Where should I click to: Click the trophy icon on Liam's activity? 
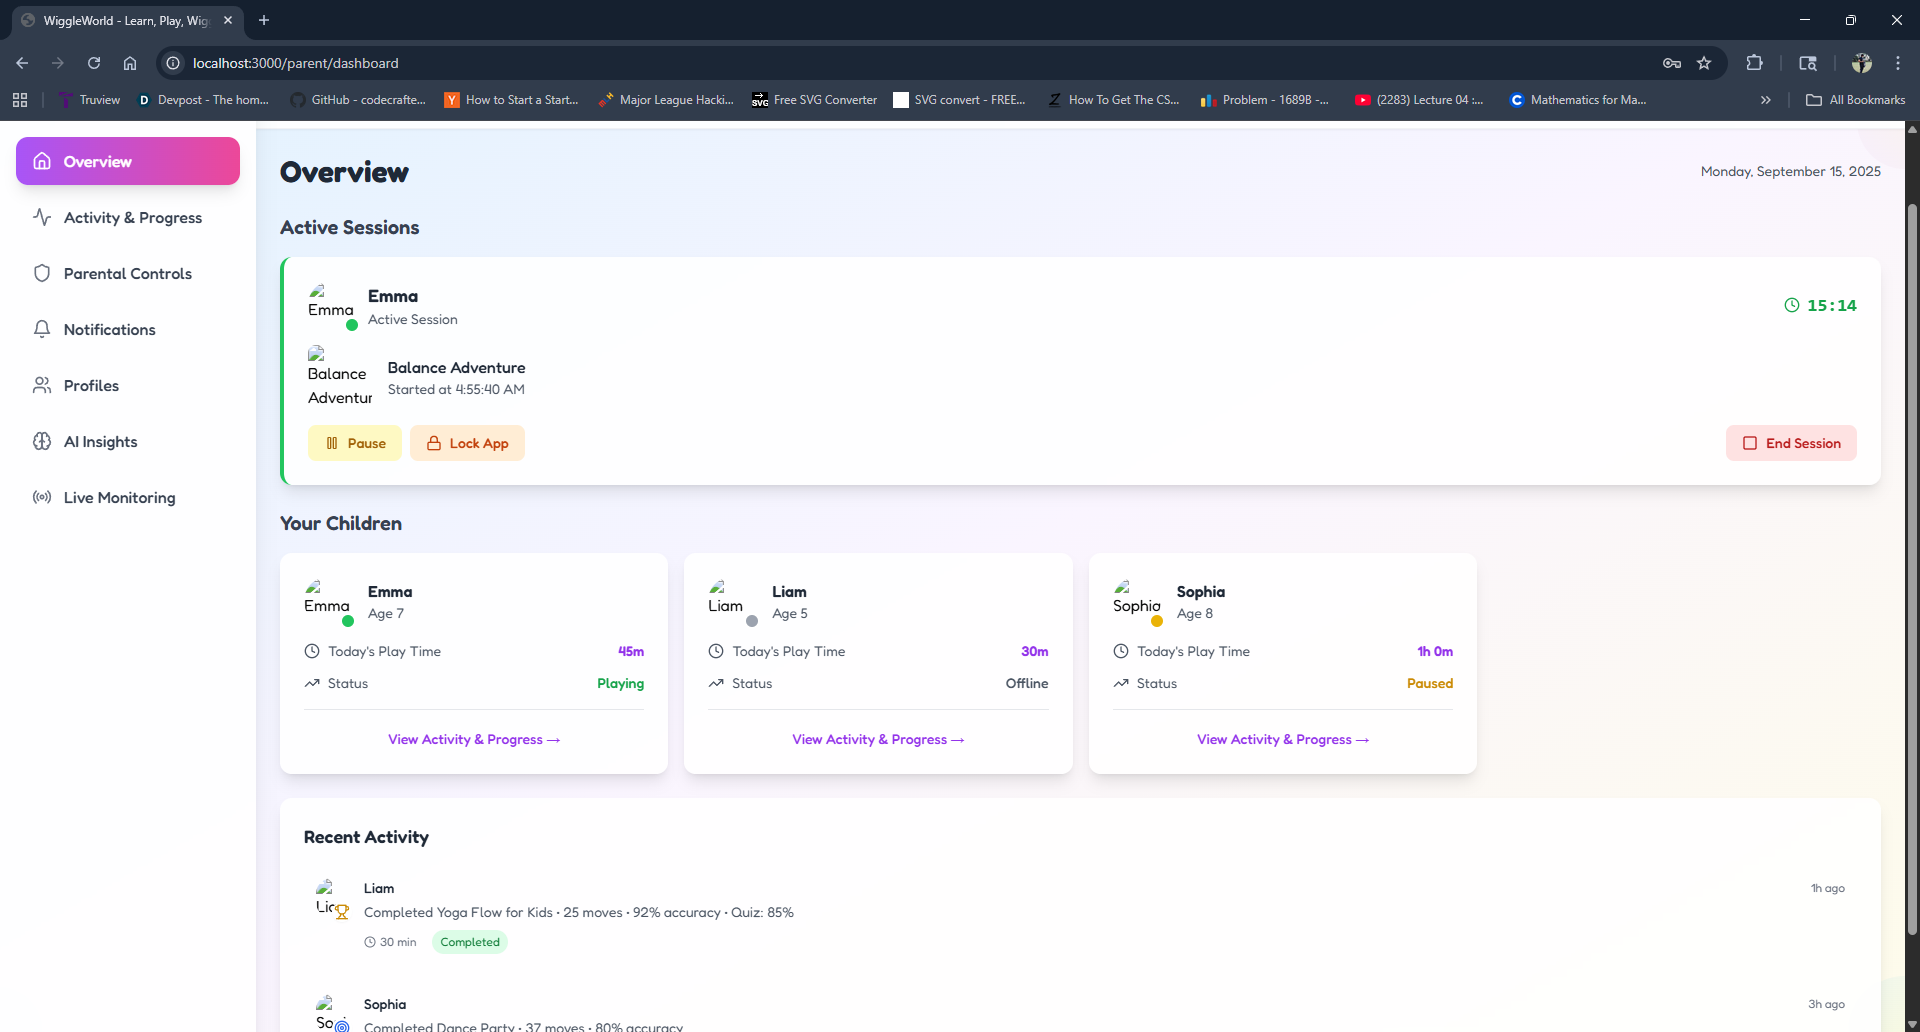click(x=342, y=912)
